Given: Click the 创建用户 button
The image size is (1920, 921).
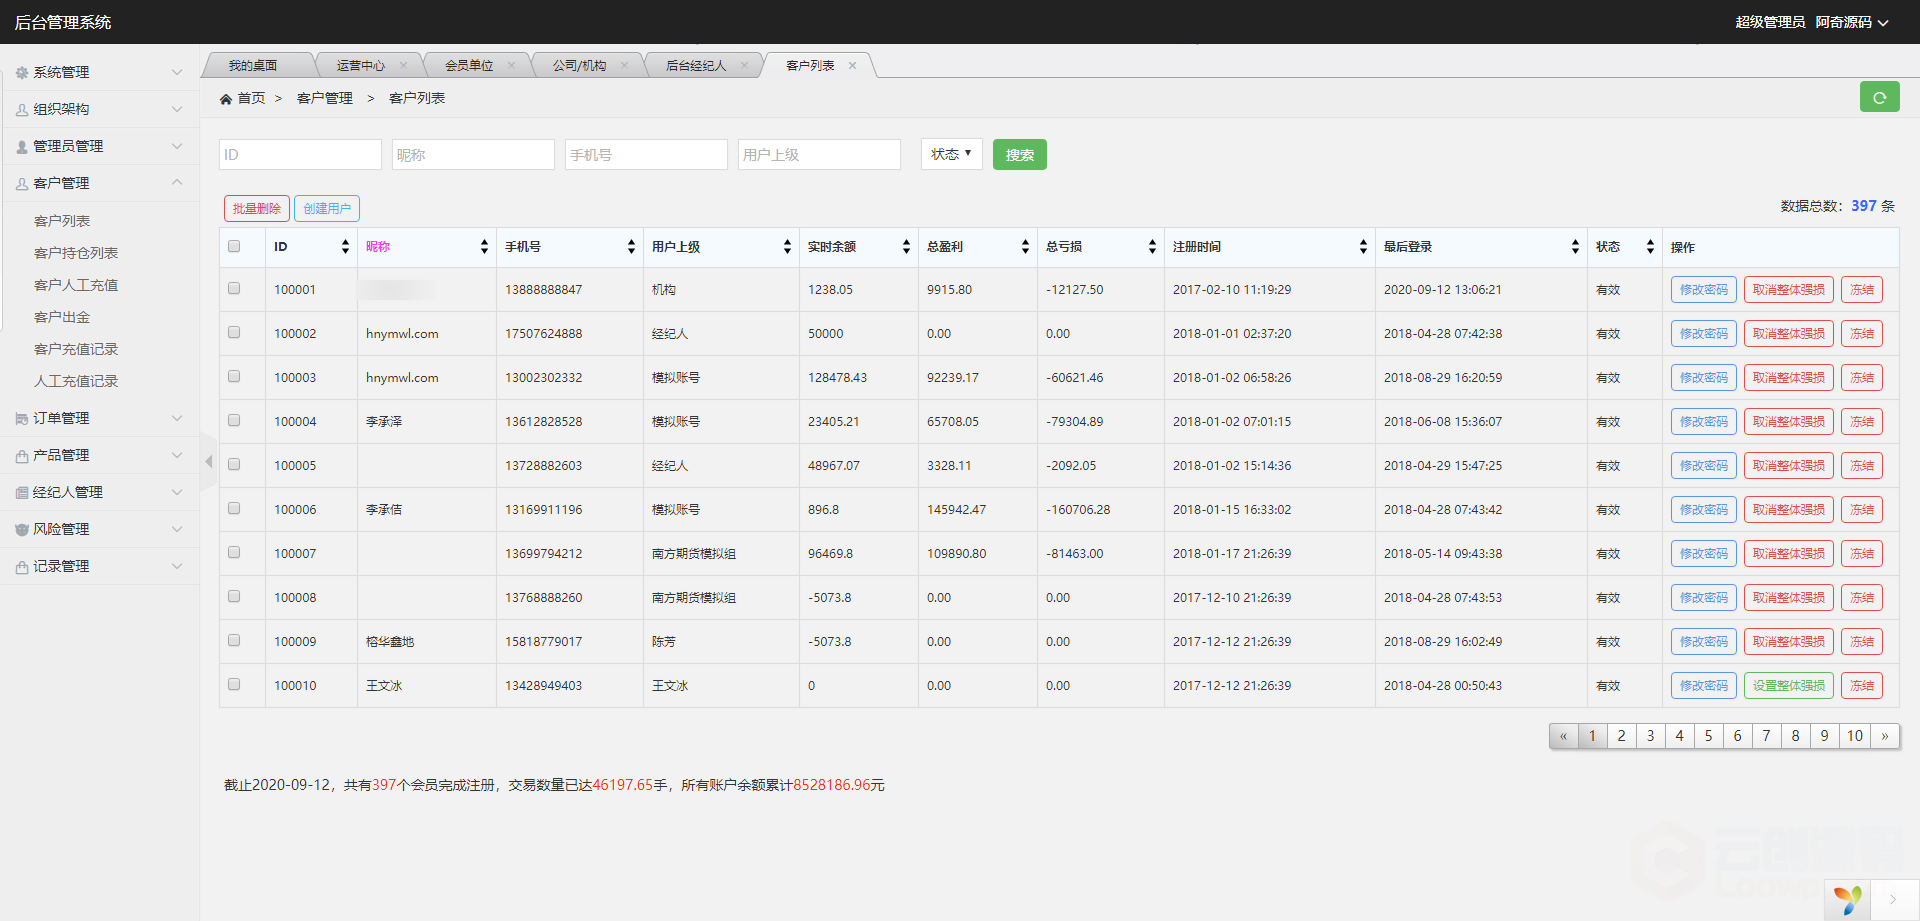Looking at the screenshot, I should [327, 208].
